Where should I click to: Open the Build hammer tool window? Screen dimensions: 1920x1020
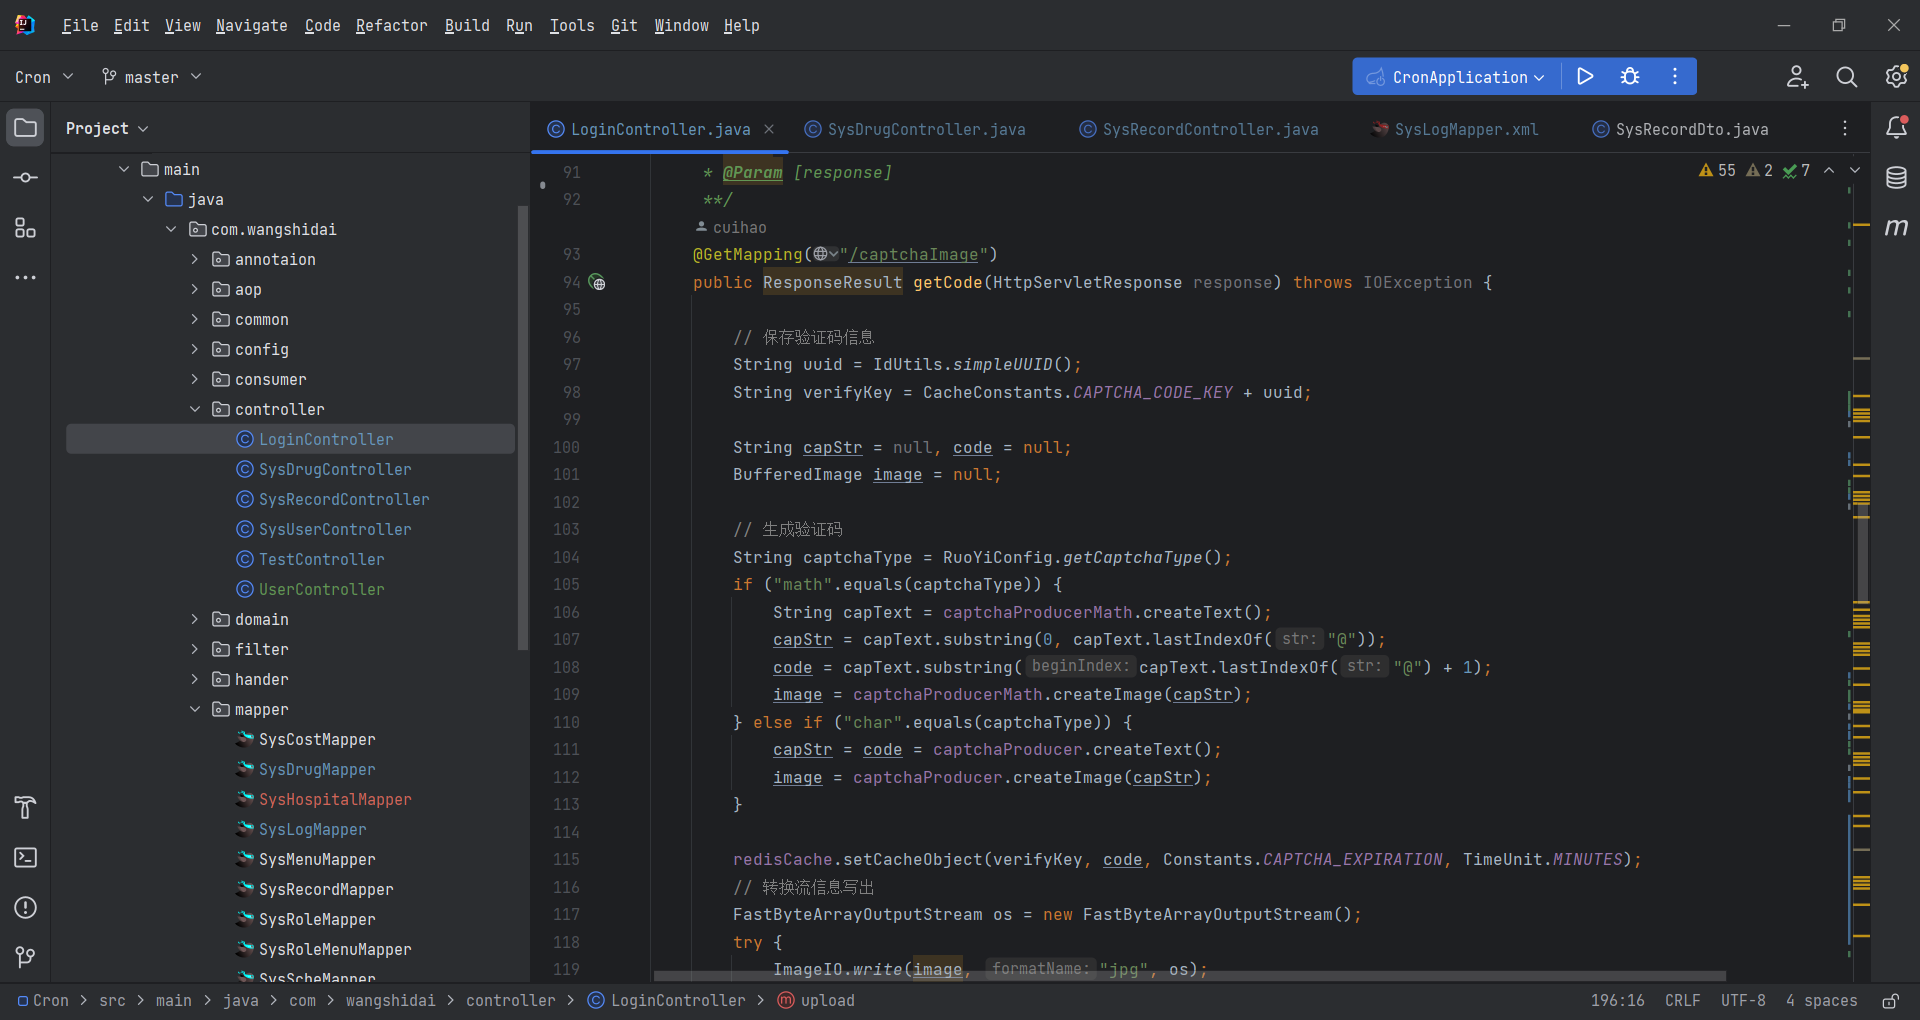coord(26,807)
